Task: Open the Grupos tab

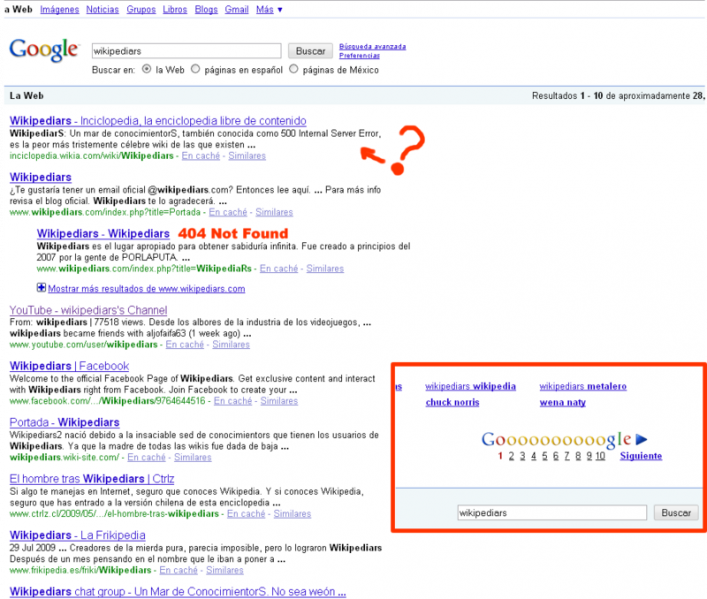Action: point(141,9)
